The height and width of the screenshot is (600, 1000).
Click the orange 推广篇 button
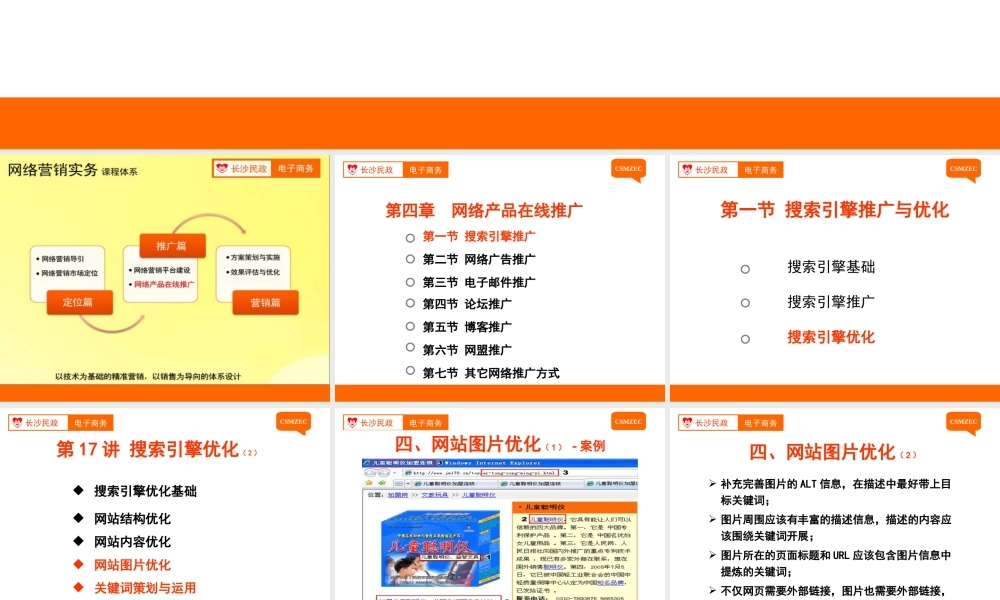pyautogui.click(x=163, y=245)
